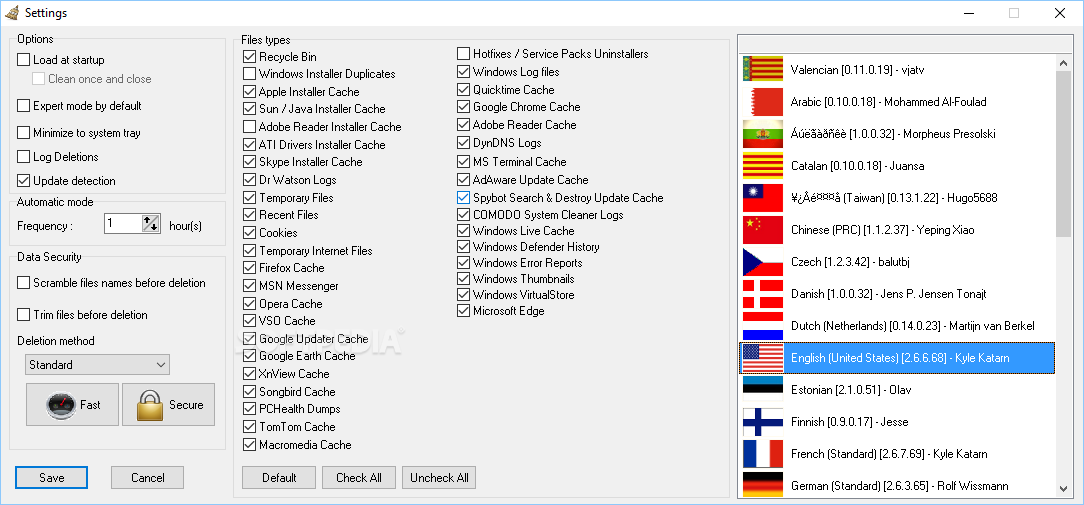This screenshot has width=1084, height=505.
Task: Click the United States flag icon
Action: [763, 358]
